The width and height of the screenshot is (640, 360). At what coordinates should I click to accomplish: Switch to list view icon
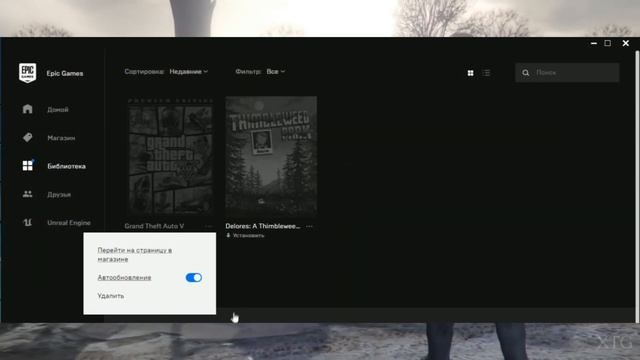coord(486,73)
